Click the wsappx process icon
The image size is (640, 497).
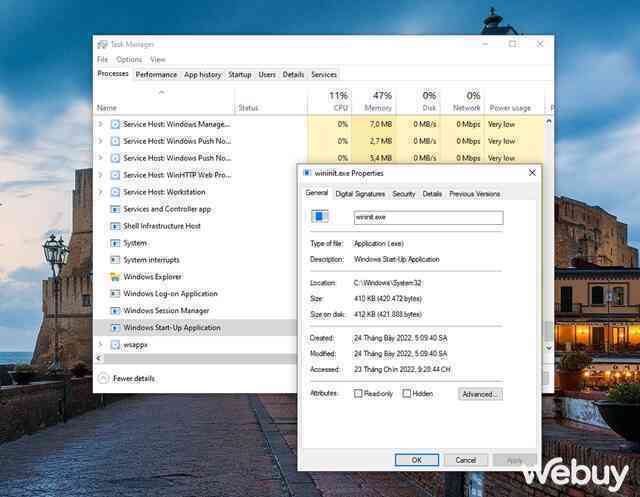[x=116, y=345]
